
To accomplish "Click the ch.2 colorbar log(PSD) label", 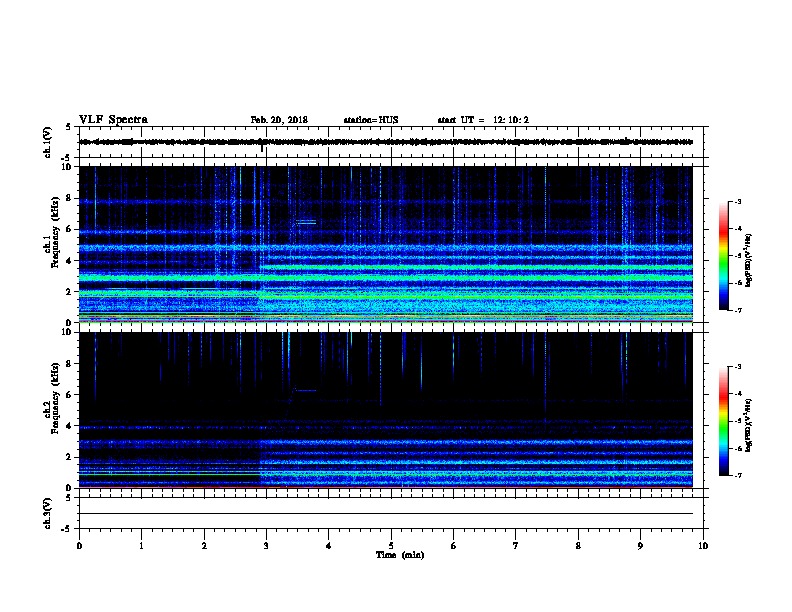I will [748, 425].
